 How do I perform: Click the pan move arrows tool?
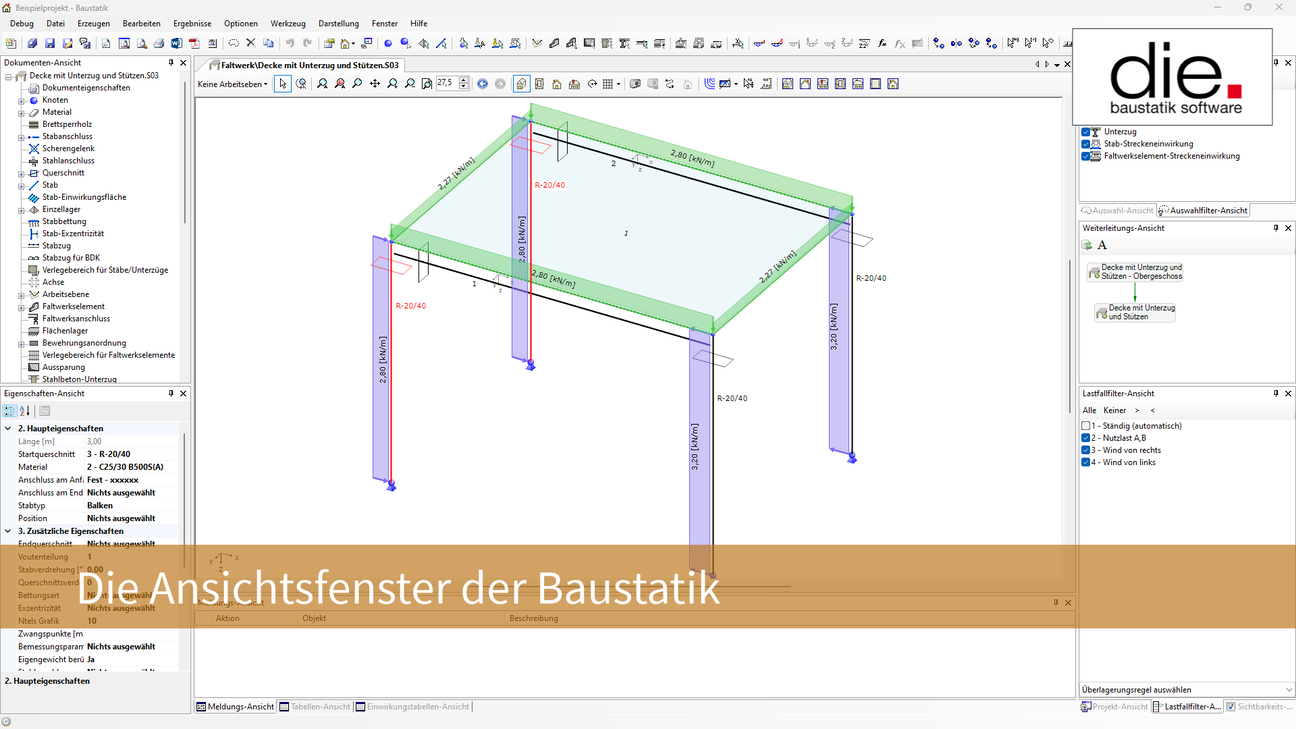[x=374, y=84]
